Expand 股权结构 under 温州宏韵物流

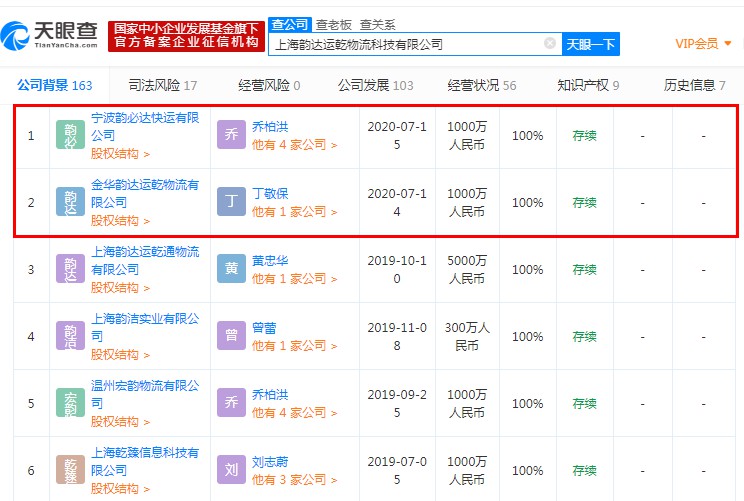pos(120,421)
